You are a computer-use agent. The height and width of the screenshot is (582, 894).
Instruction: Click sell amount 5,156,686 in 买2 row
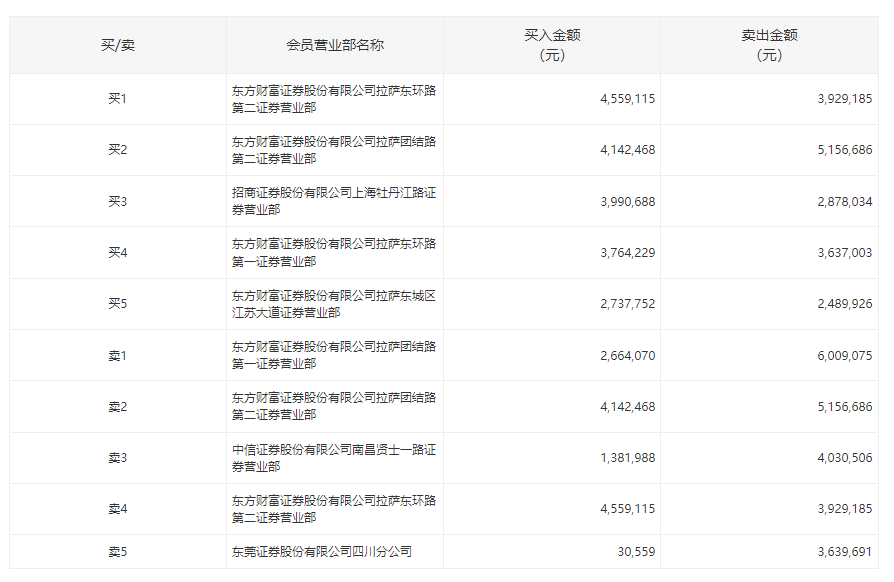tap(845, 150)
